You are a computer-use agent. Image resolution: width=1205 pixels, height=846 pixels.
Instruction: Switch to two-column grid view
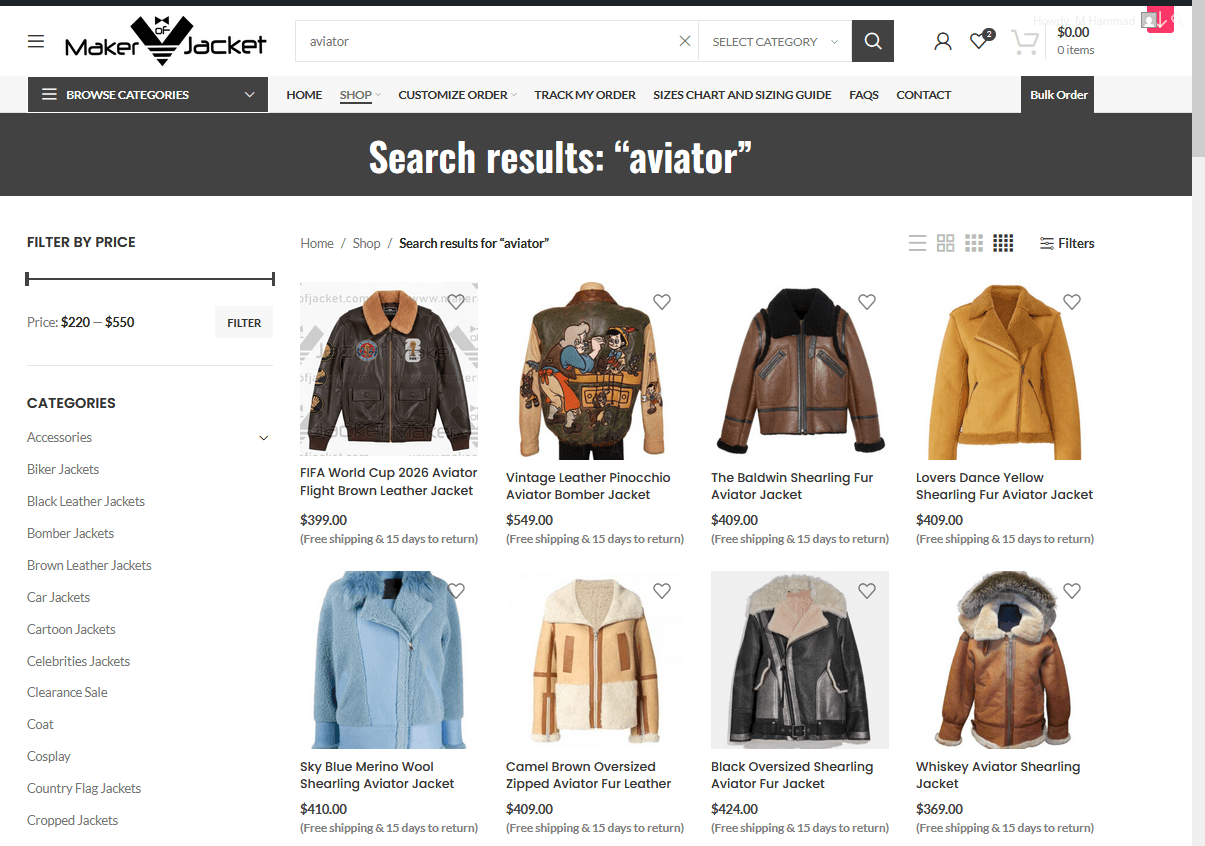point(946,243)
